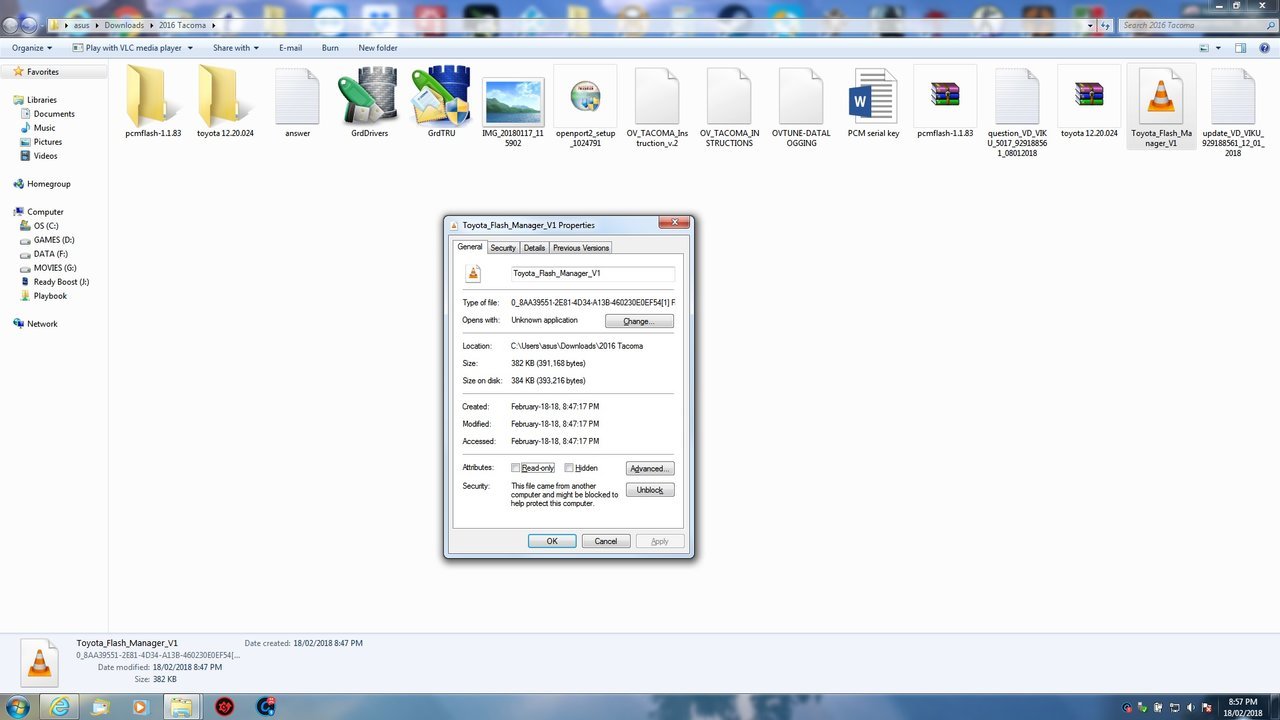Tick the Read-only attribute checkbox

coord(516,468)
